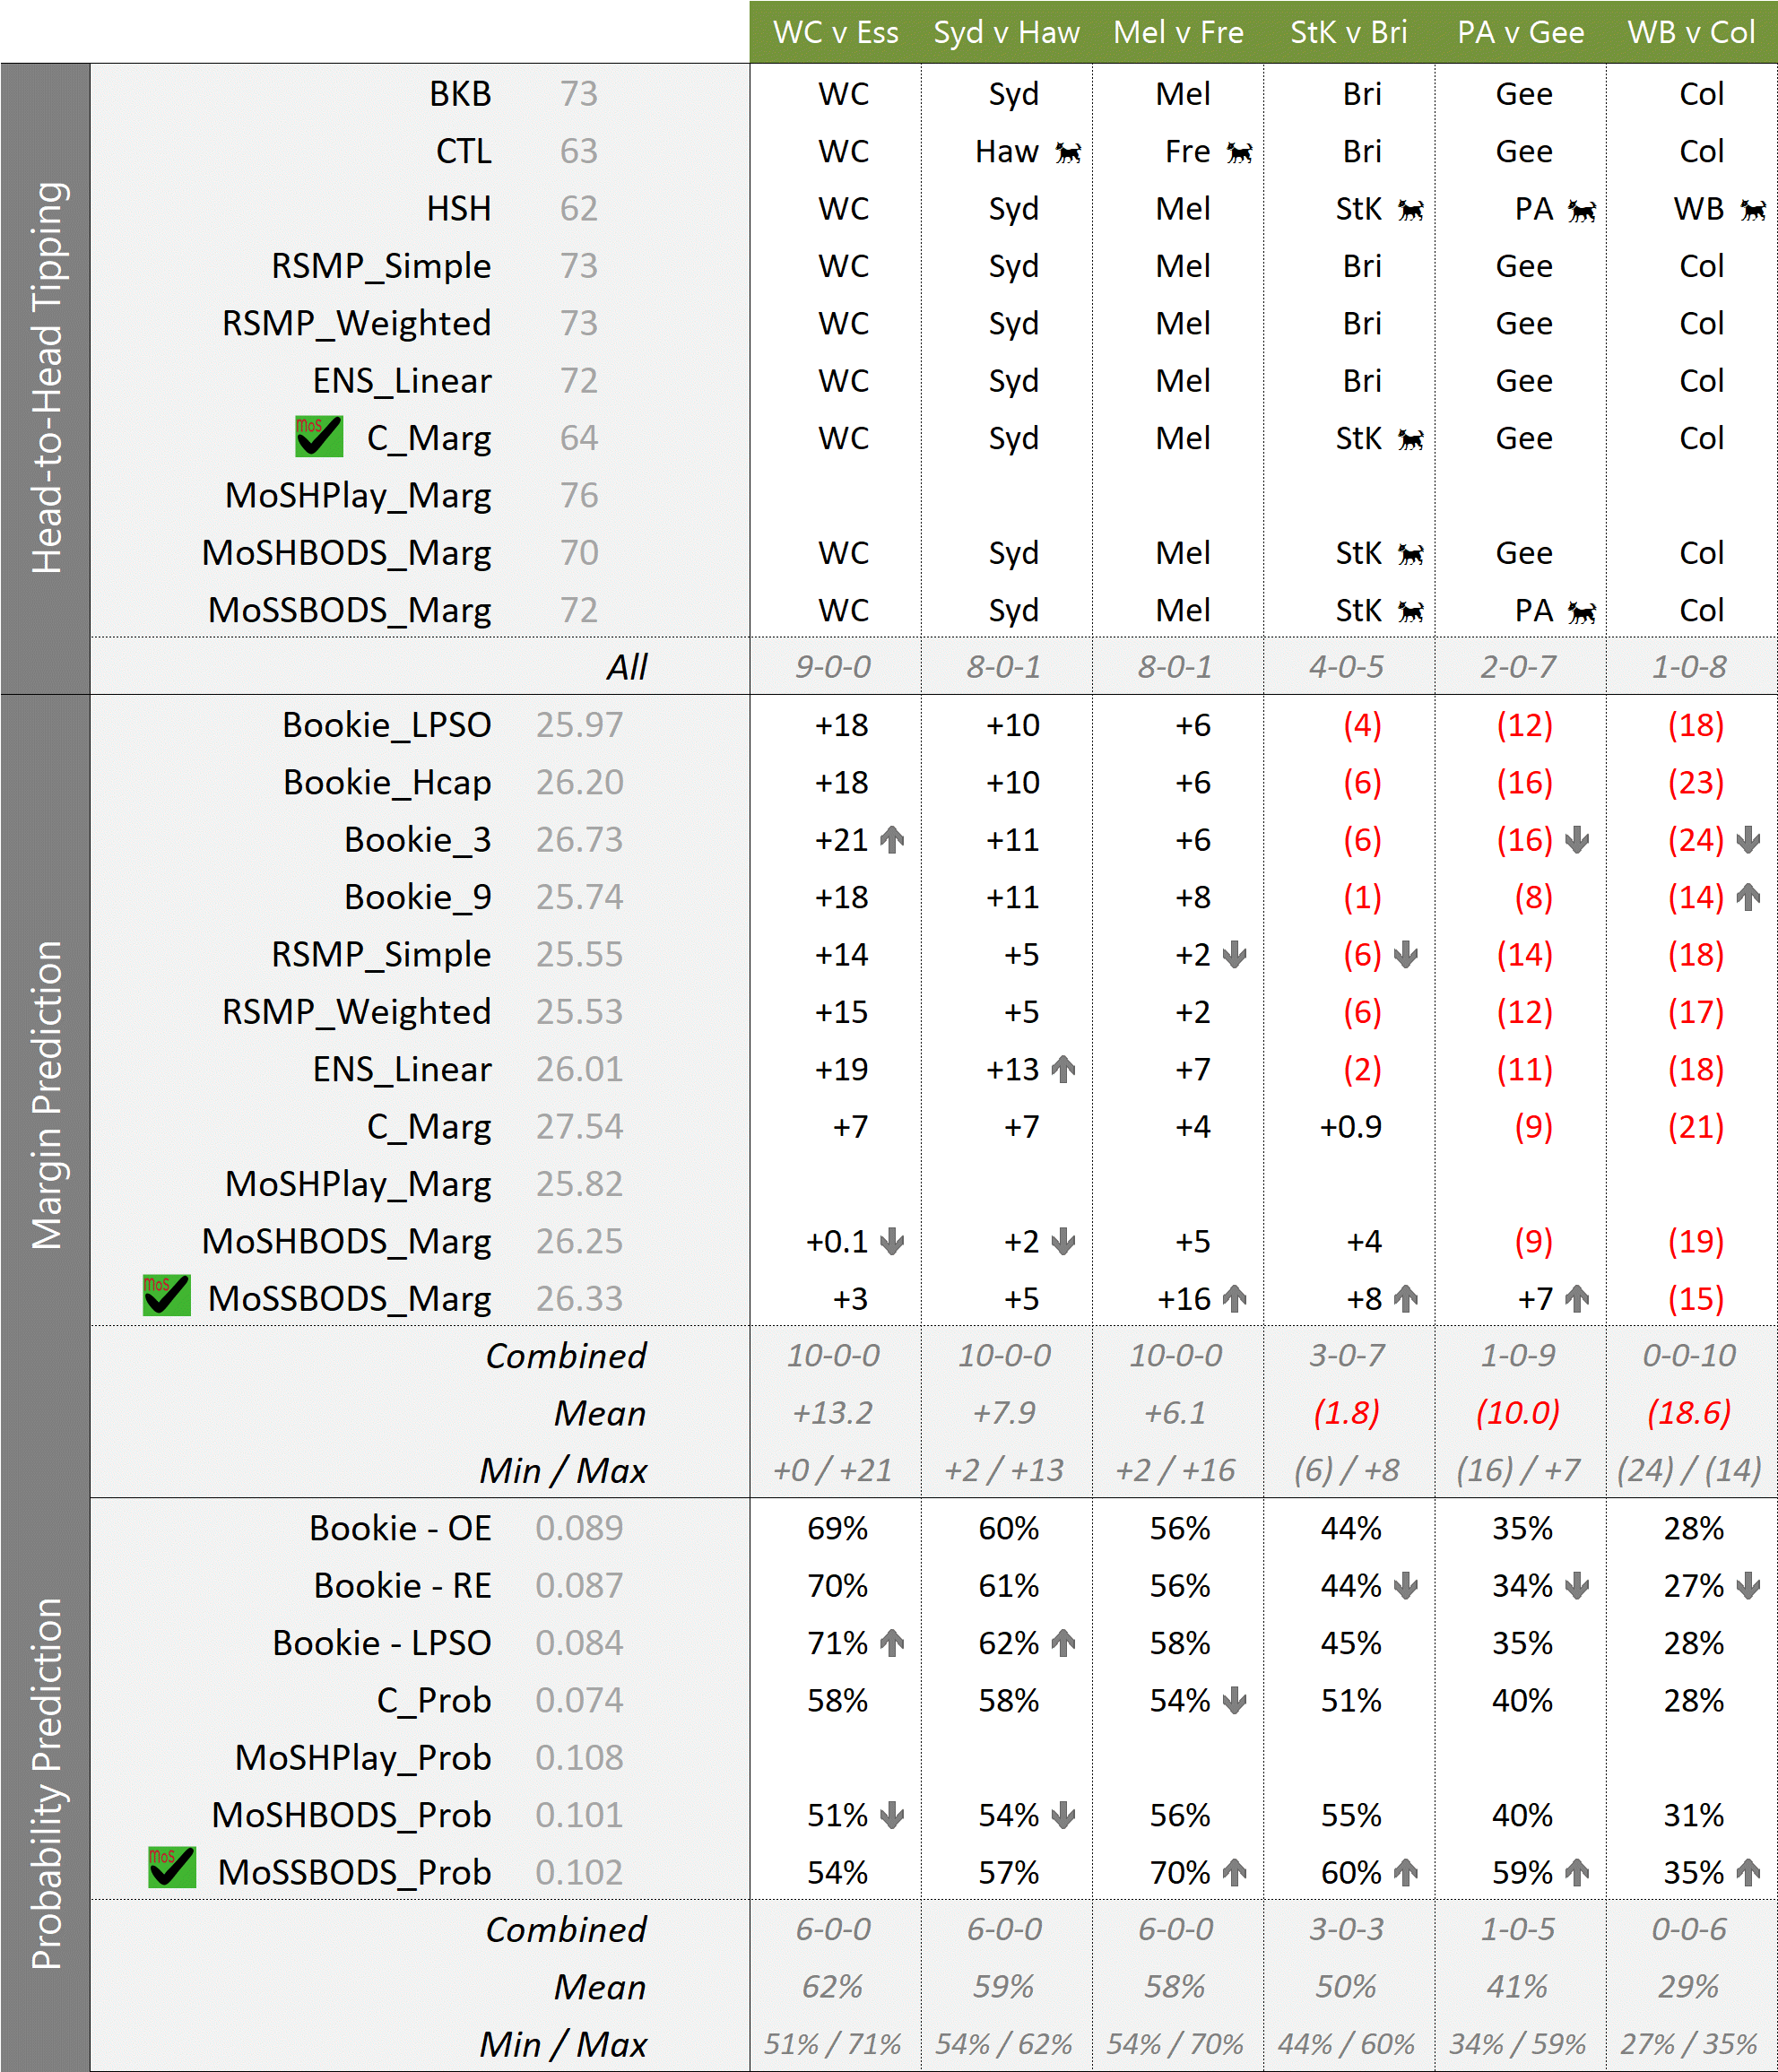Click the MoS checkmark icon beside C_Marg tipster
This screenshot has width=1778, height=2072.
pos(319,437)
